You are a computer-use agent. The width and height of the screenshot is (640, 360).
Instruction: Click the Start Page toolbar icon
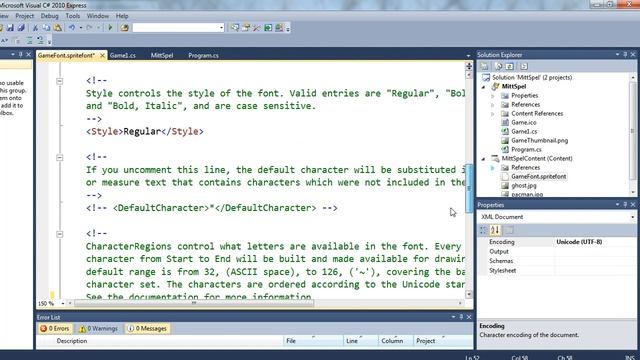268,28
